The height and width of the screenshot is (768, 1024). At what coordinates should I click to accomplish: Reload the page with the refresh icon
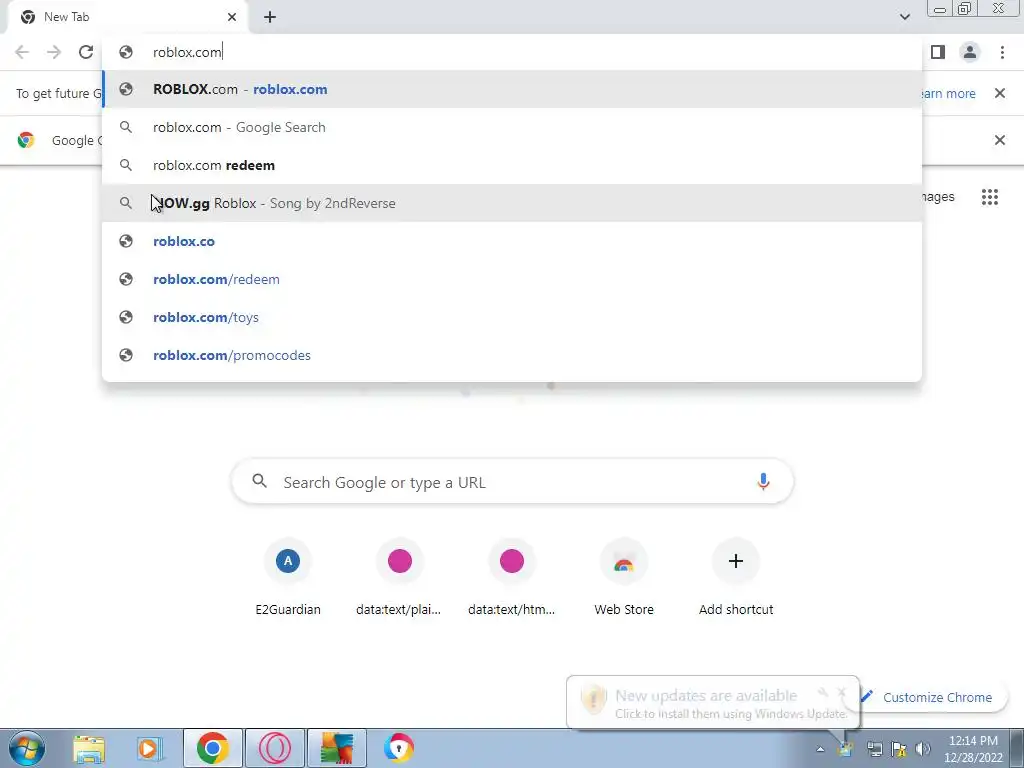point(86,52)
